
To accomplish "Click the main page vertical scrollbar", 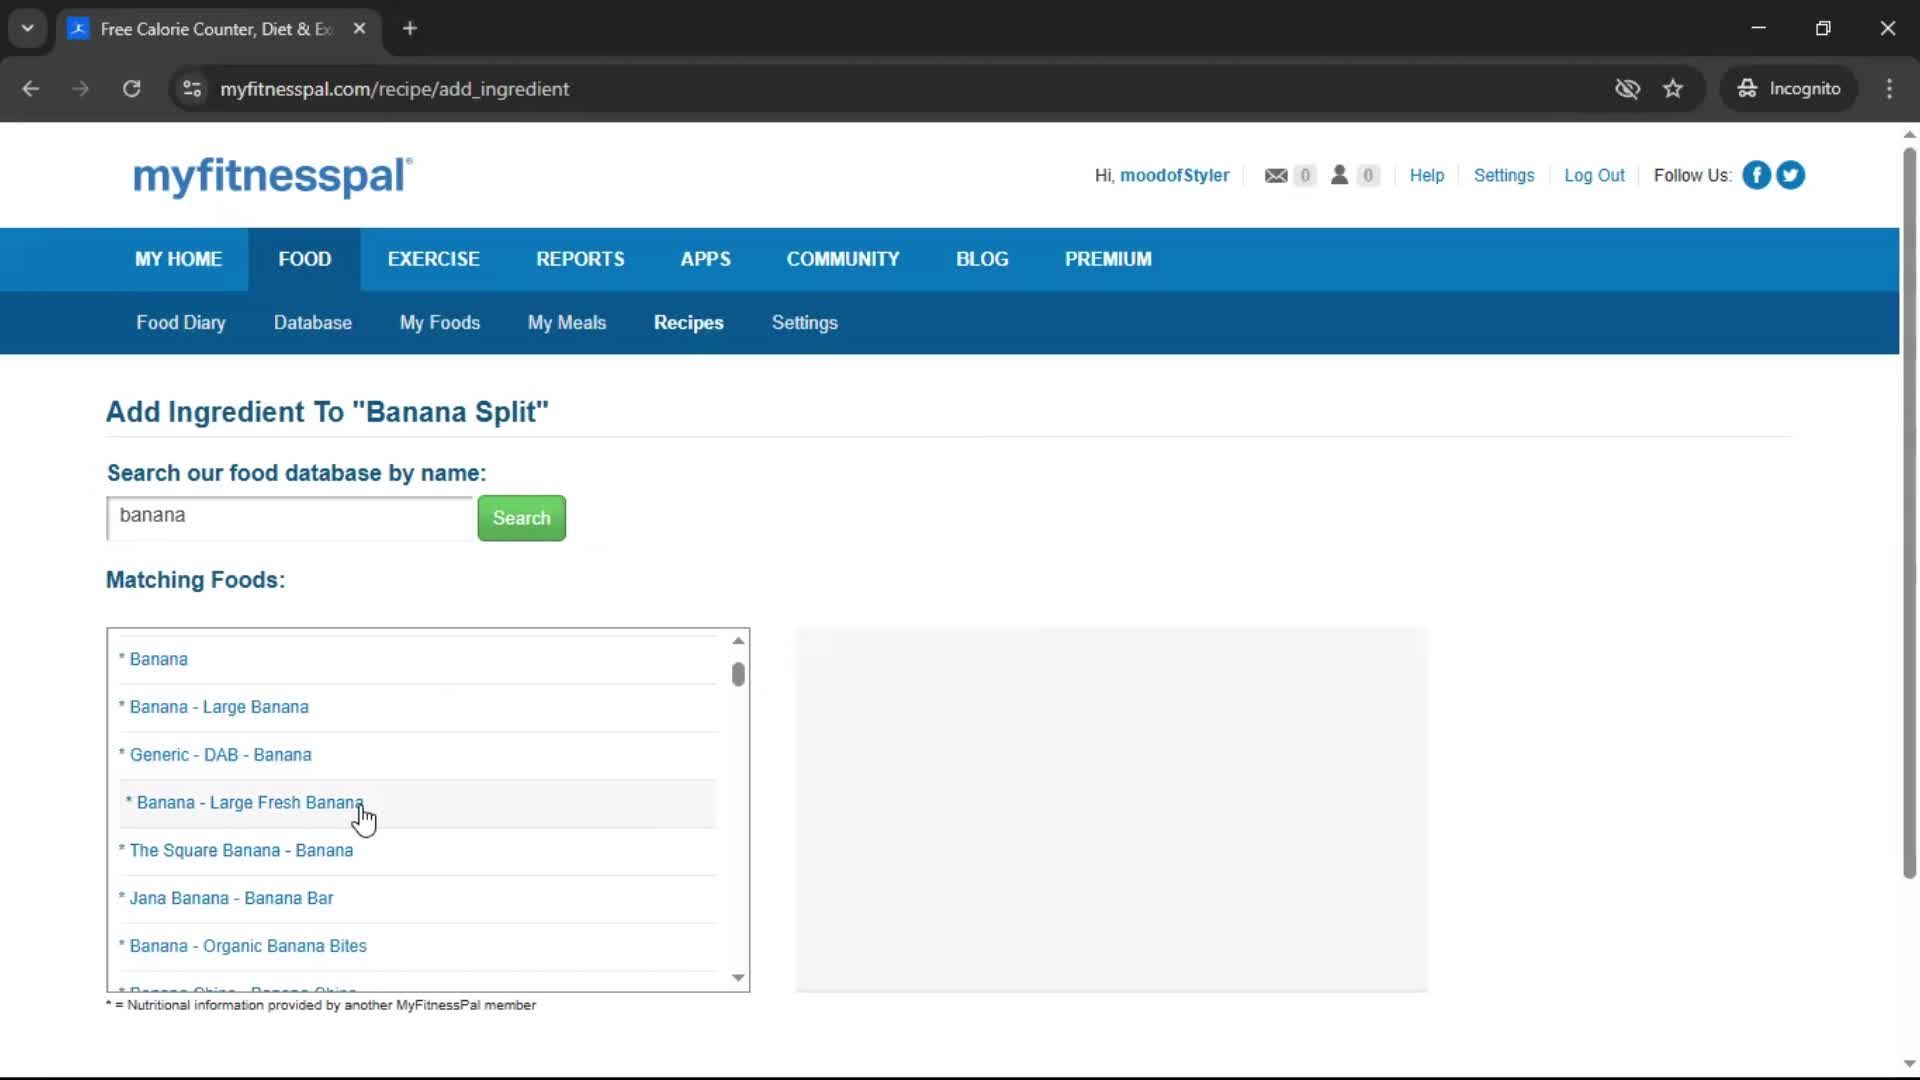I will point(1909,514).
